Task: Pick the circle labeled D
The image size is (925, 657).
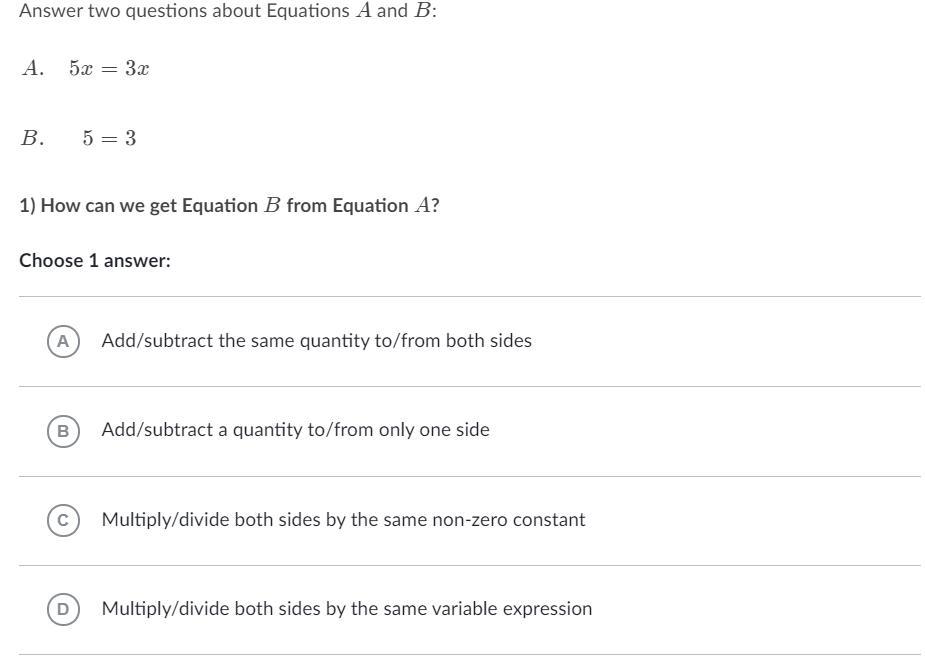Action: pyautogui.click(x=63, y=609)
